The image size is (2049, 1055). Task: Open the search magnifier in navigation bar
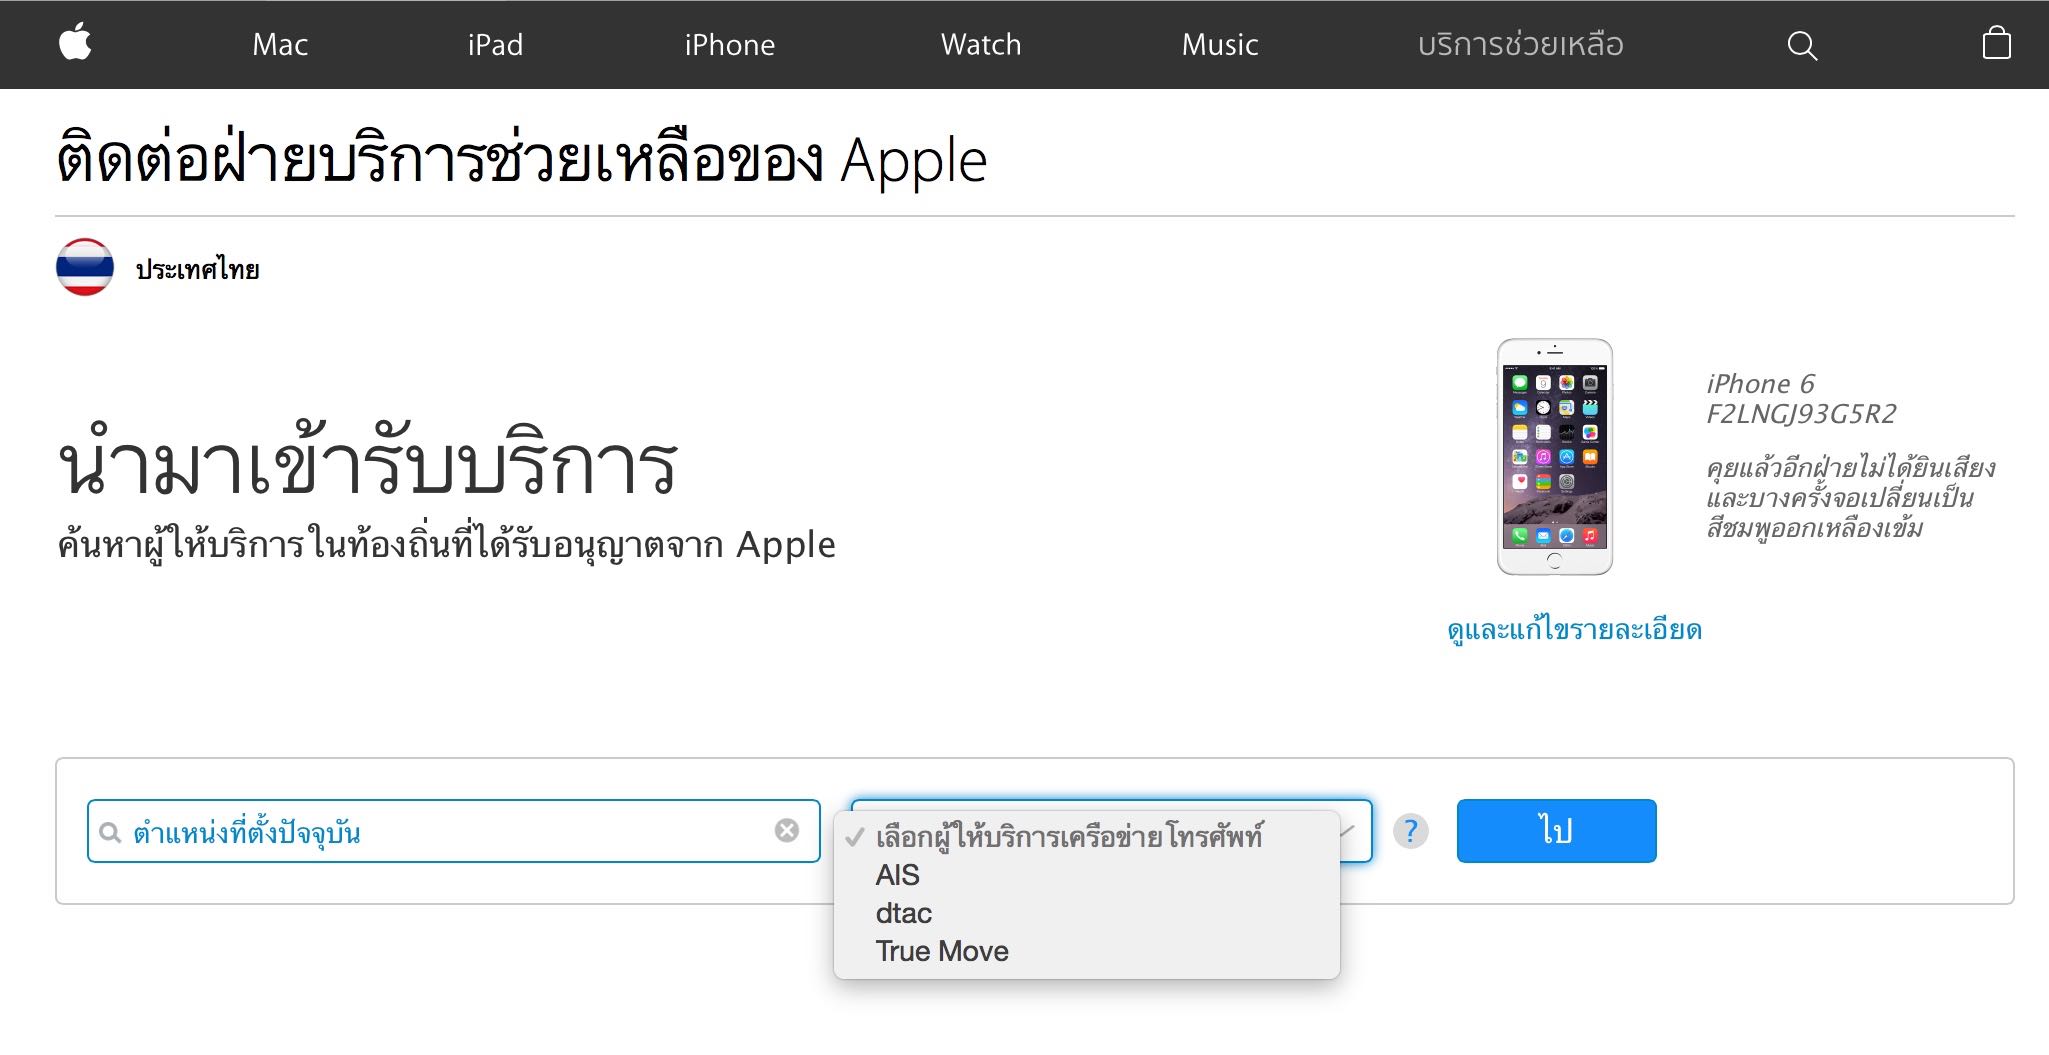pyautogui.click(x=1802, y=45)
